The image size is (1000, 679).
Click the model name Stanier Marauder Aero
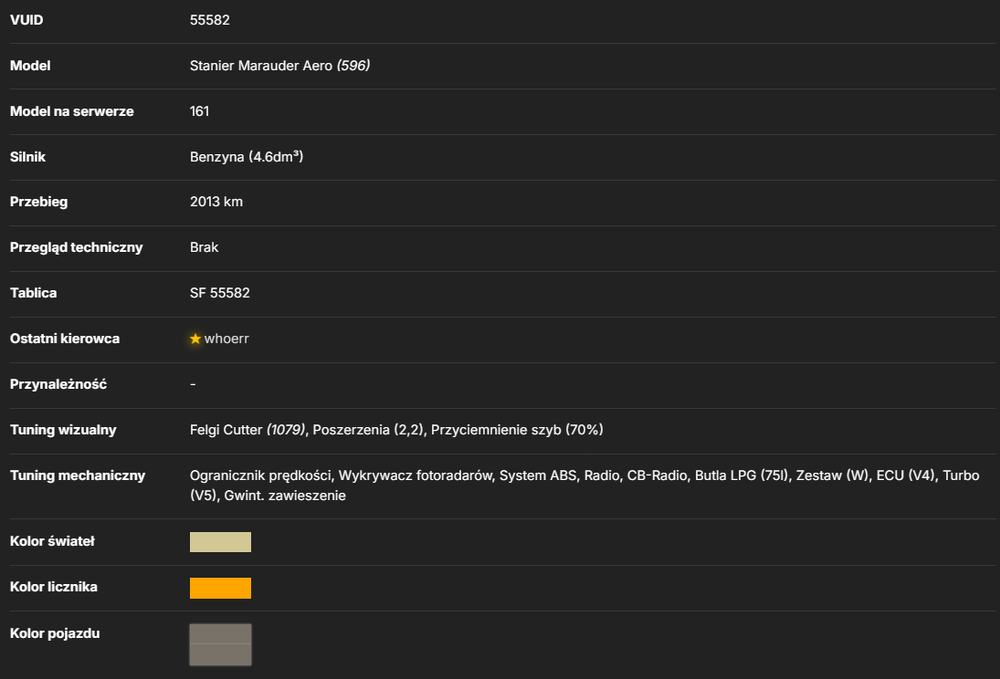(261, 66)
